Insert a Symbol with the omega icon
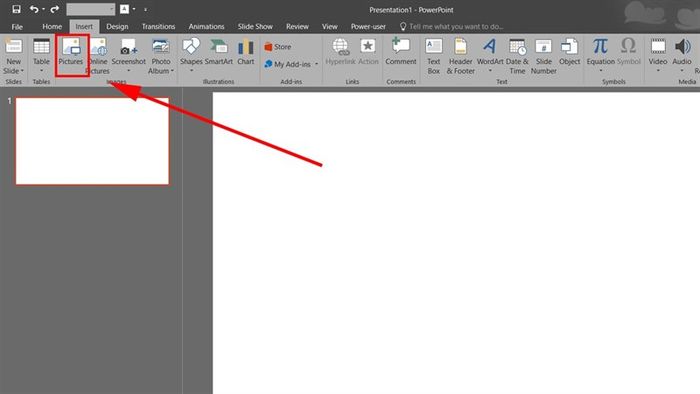Screen dimensions: 700x394 (629, 53)
